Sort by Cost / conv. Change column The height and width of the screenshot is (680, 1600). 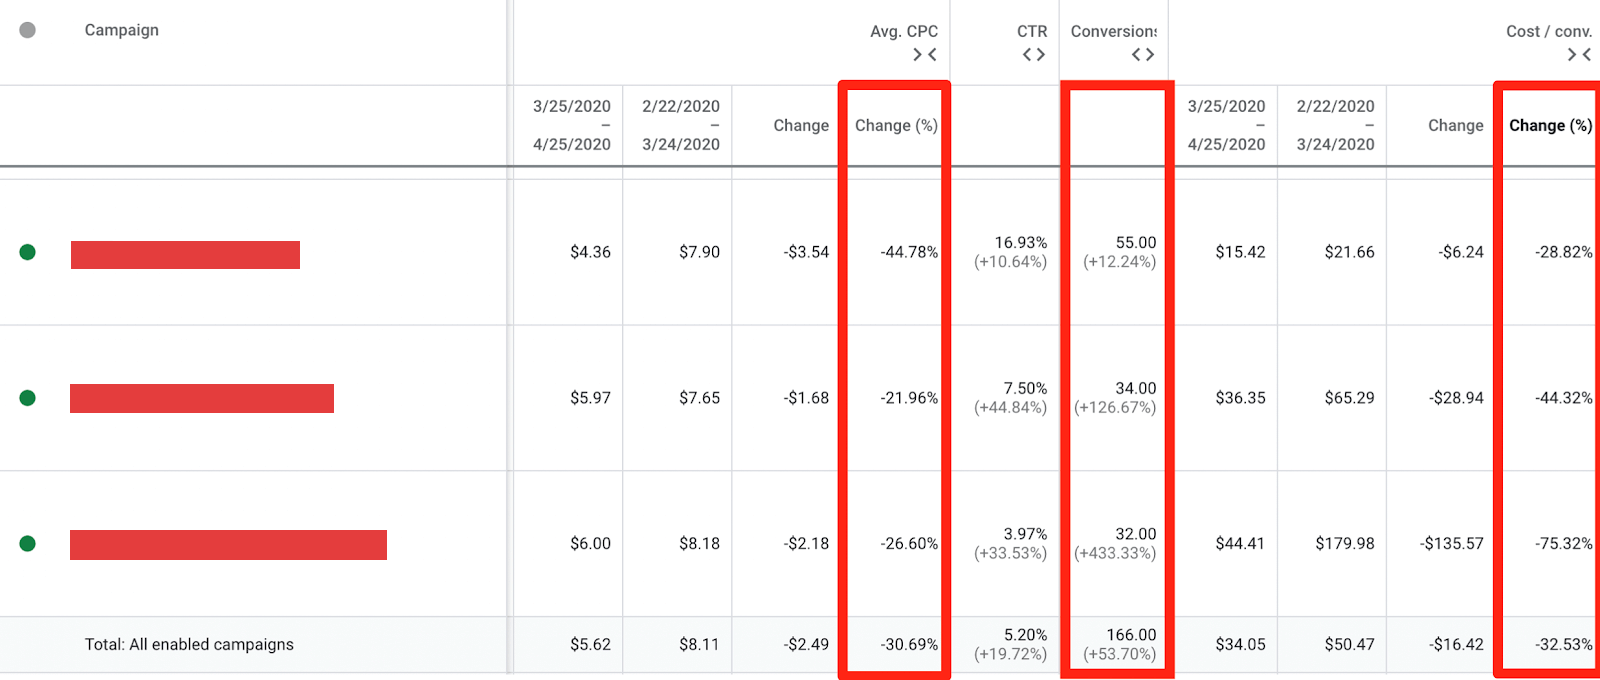click(x=1456, y=125)
